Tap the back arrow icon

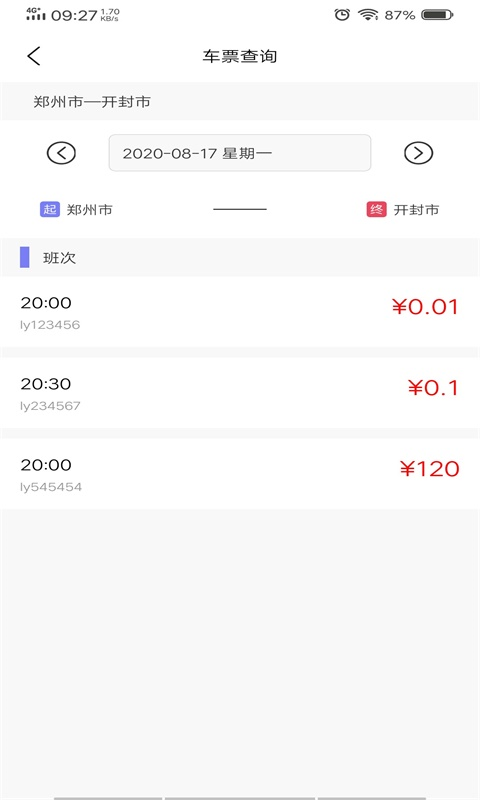point(34,56)
